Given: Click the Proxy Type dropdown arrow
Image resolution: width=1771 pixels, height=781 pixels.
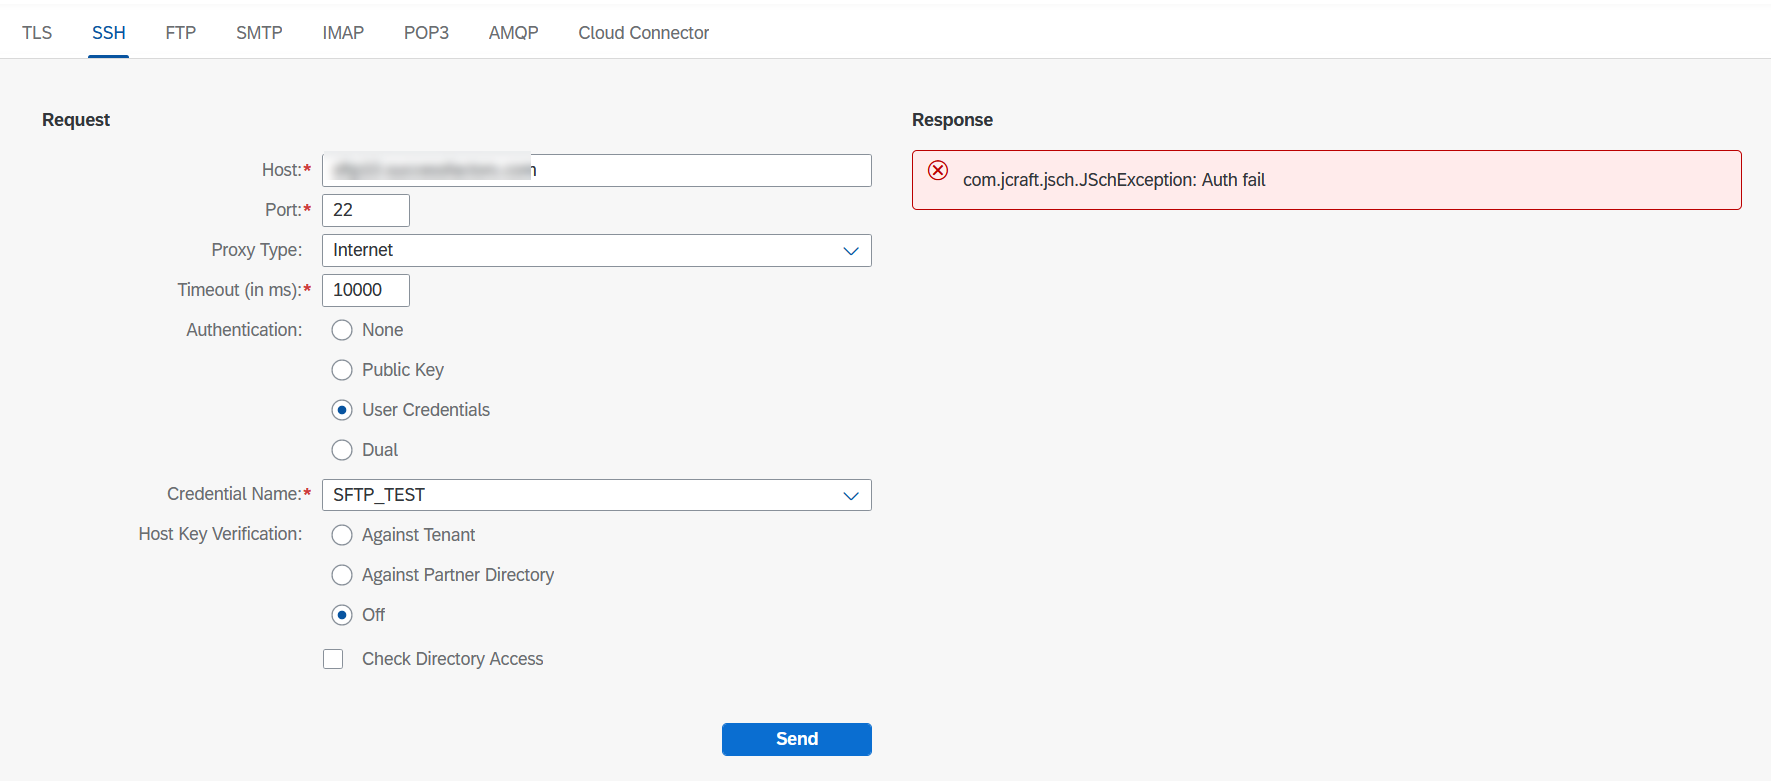Looking at the screenshot, I should click(851, 251).
